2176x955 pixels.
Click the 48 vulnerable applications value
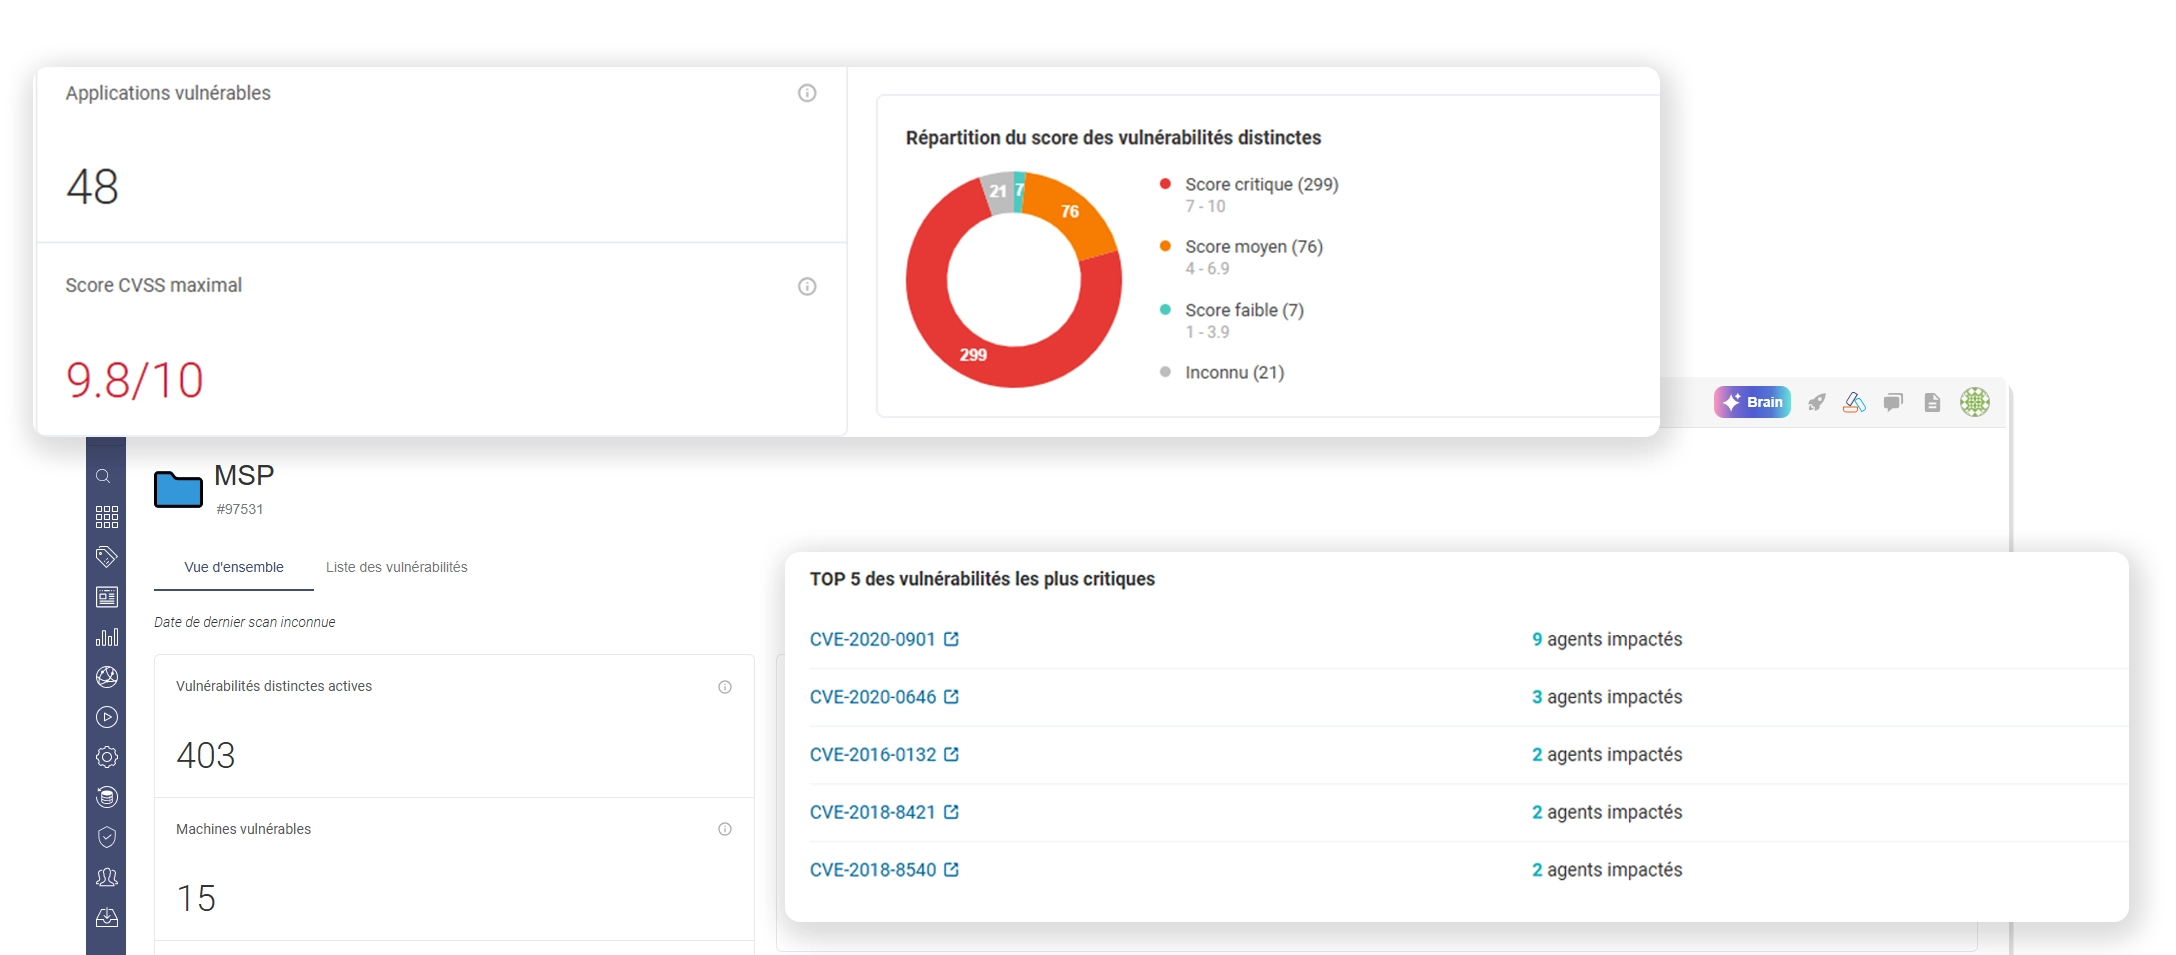[93, 187]
